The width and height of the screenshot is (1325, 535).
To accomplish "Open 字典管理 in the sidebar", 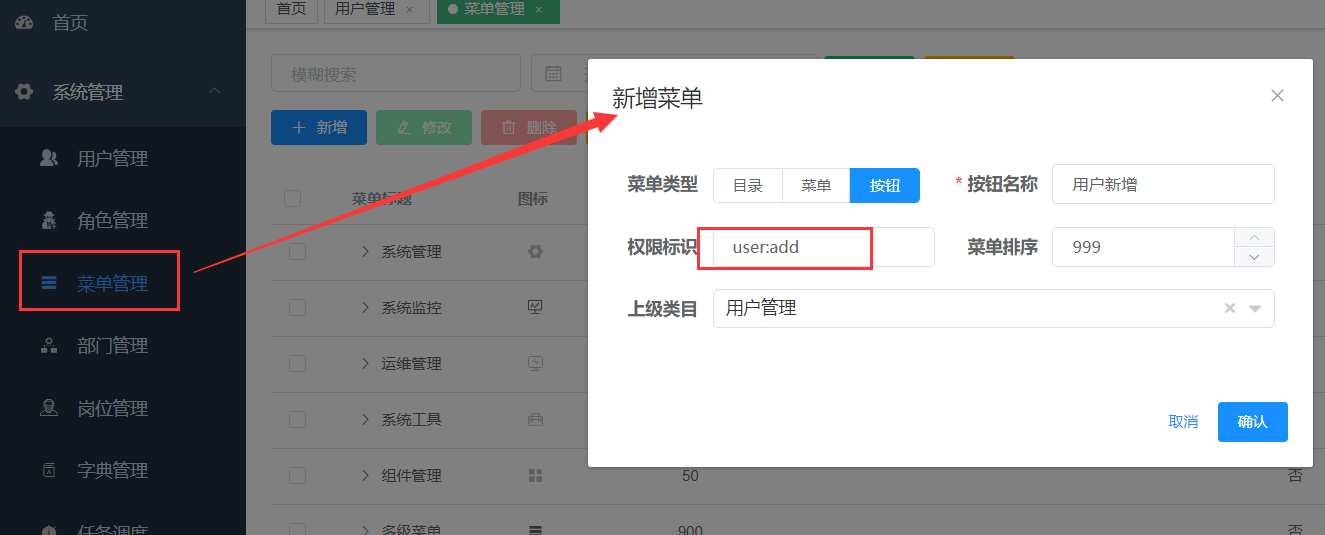I will click(x=112, y=470).
